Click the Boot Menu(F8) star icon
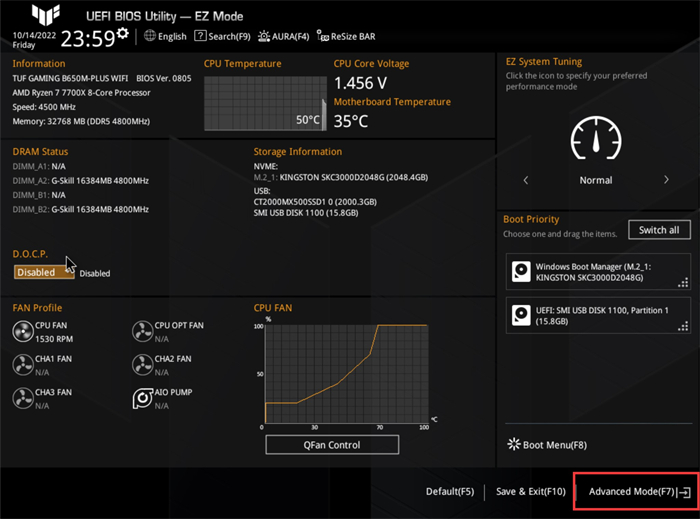This screenshot has width=700, height=519. (514, 444)
